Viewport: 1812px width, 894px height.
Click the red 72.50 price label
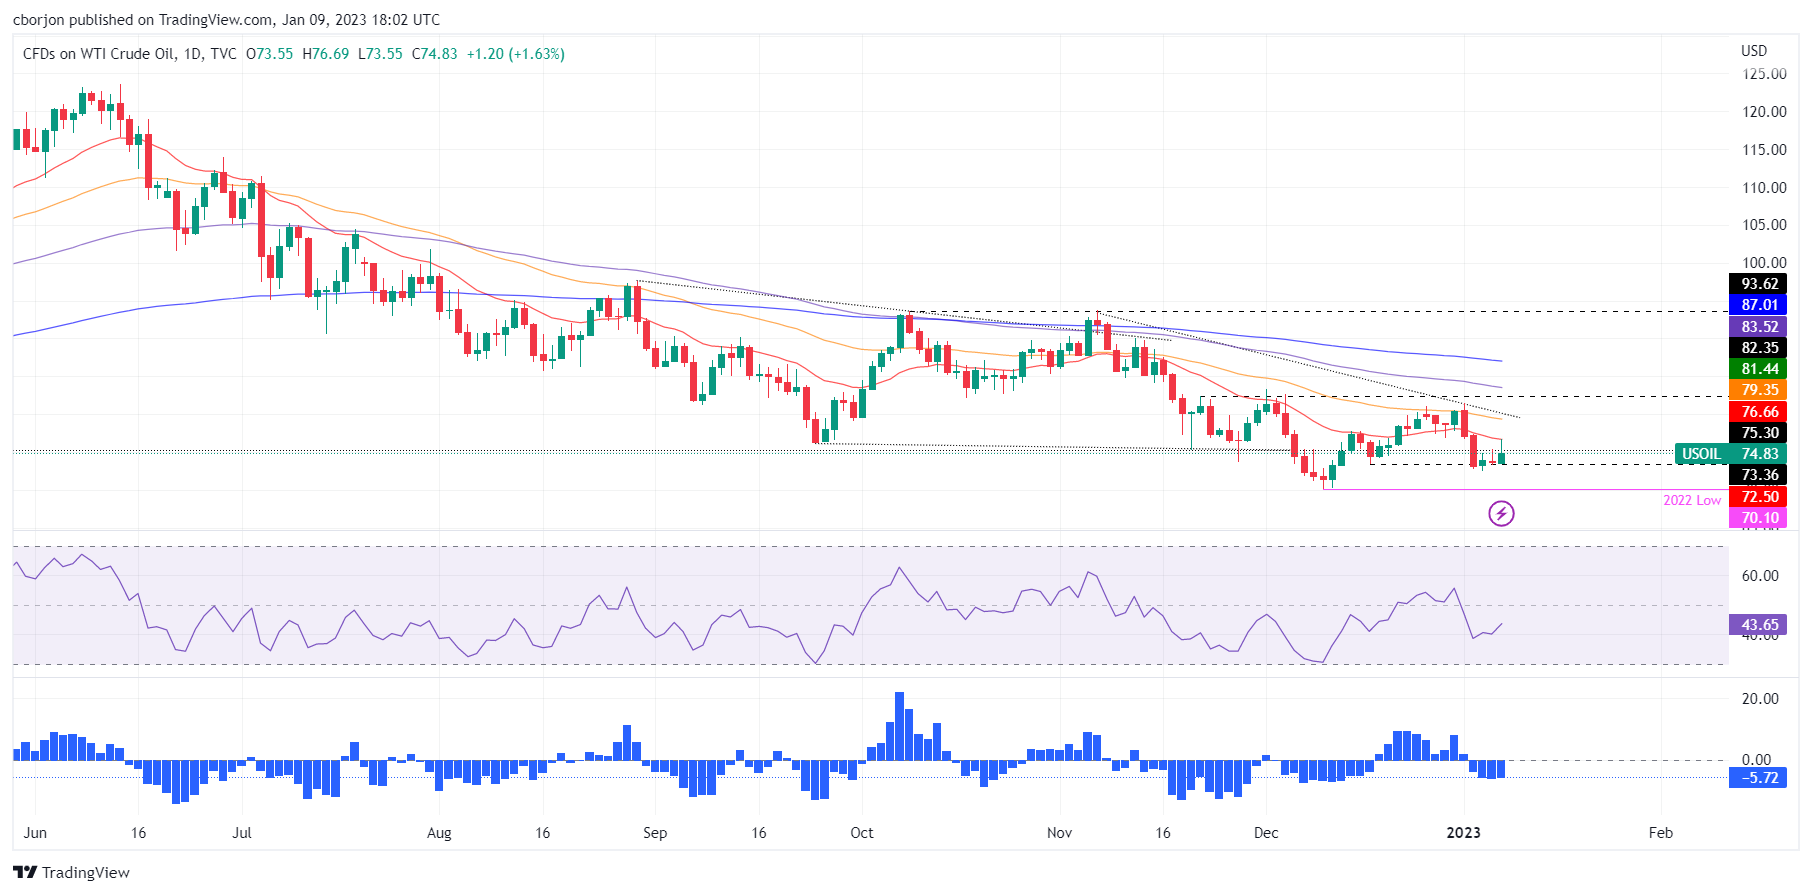1759,497
